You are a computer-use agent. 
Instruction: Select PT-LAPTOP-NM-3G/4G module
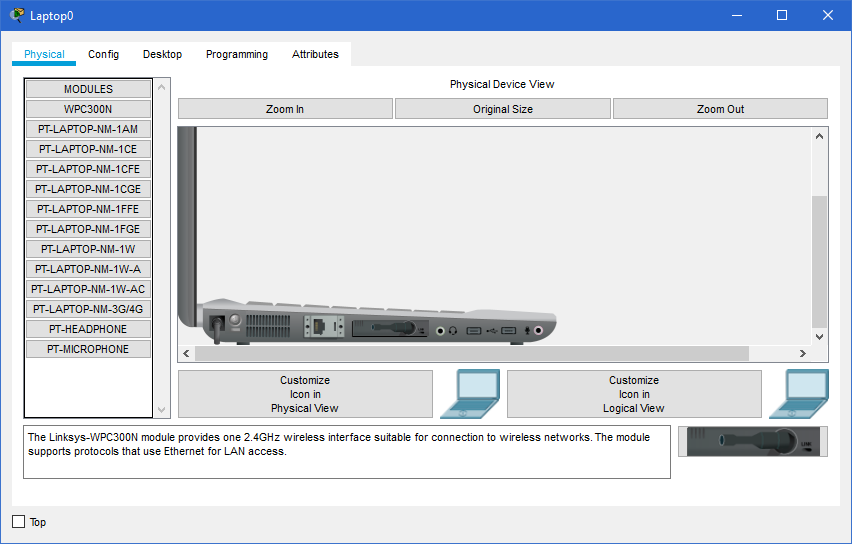[x=88, y=309]
